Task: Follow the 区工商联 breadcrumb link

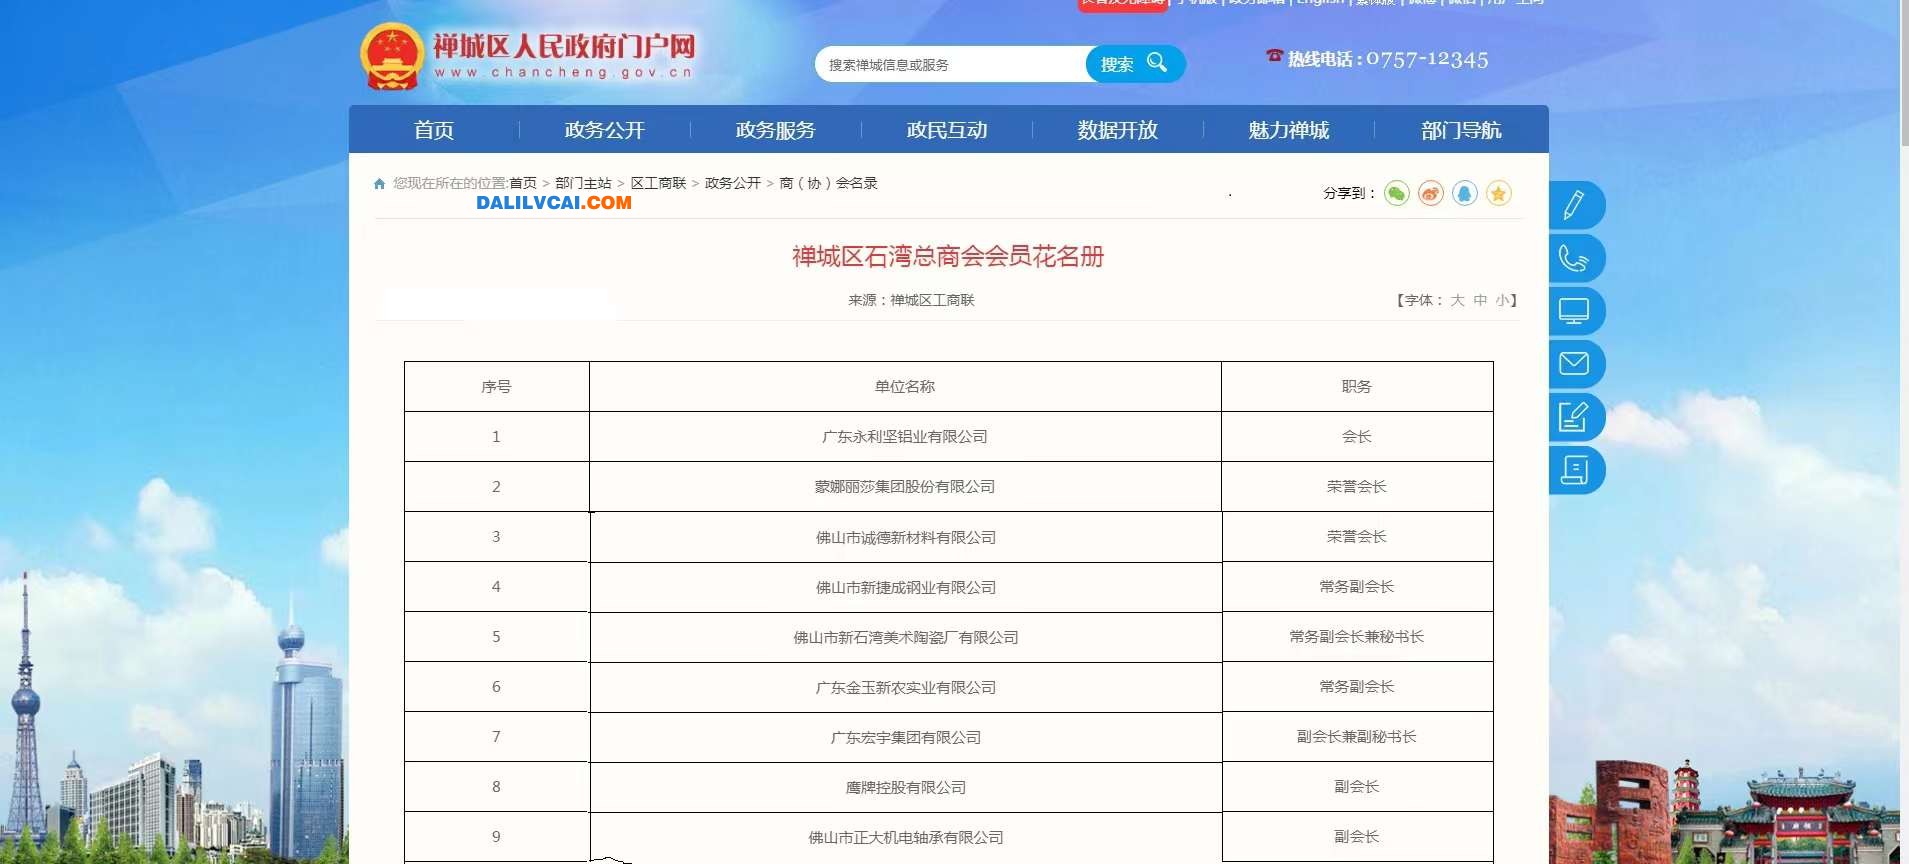Action: coord(658,184)
